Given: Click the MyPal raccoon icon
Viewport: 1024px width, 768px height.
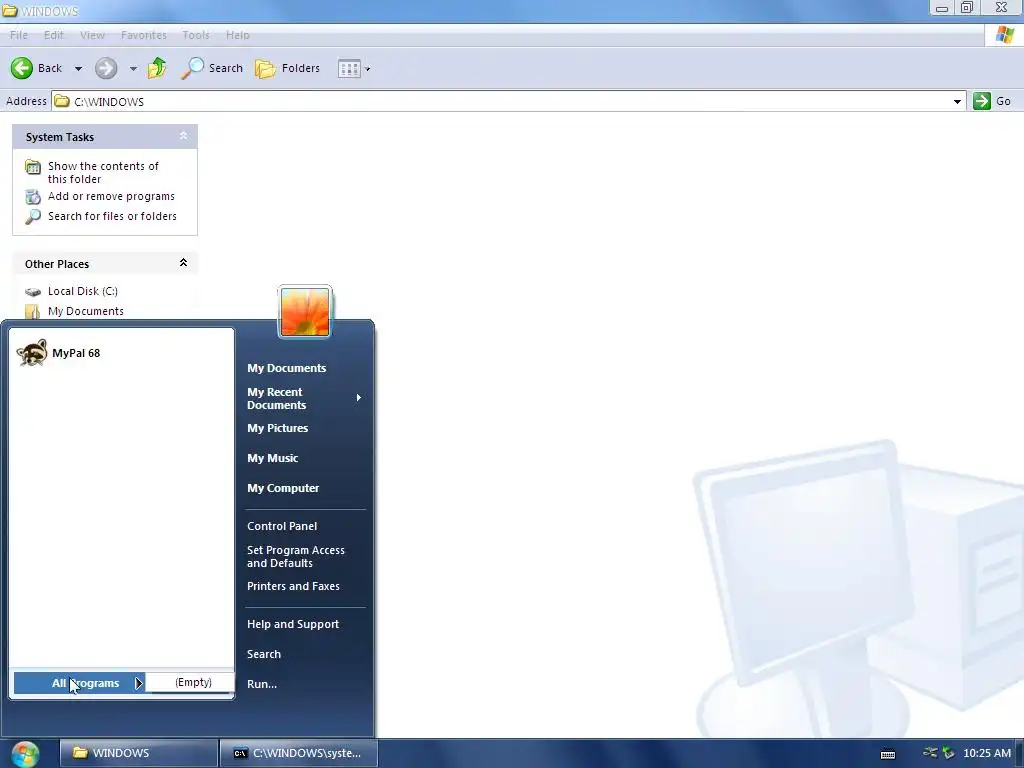Looking at the screenshot, I should (32, 353).
